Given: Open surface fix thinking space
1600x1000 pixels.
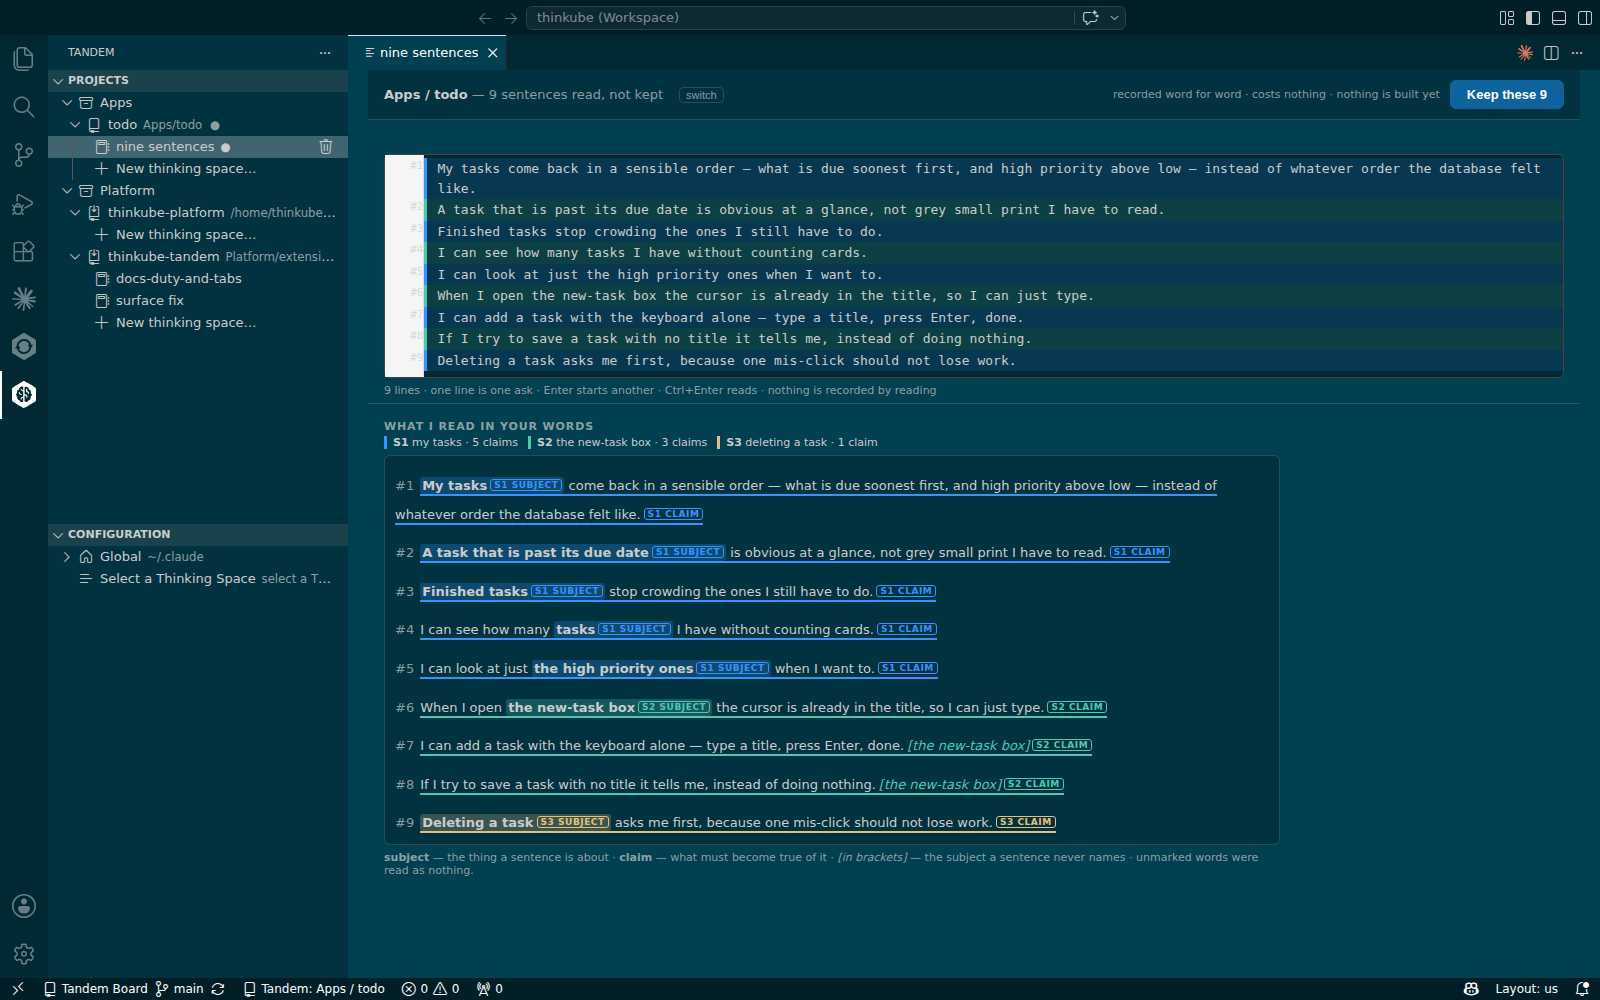Looking at the screenshot, I should coord(150,301).
